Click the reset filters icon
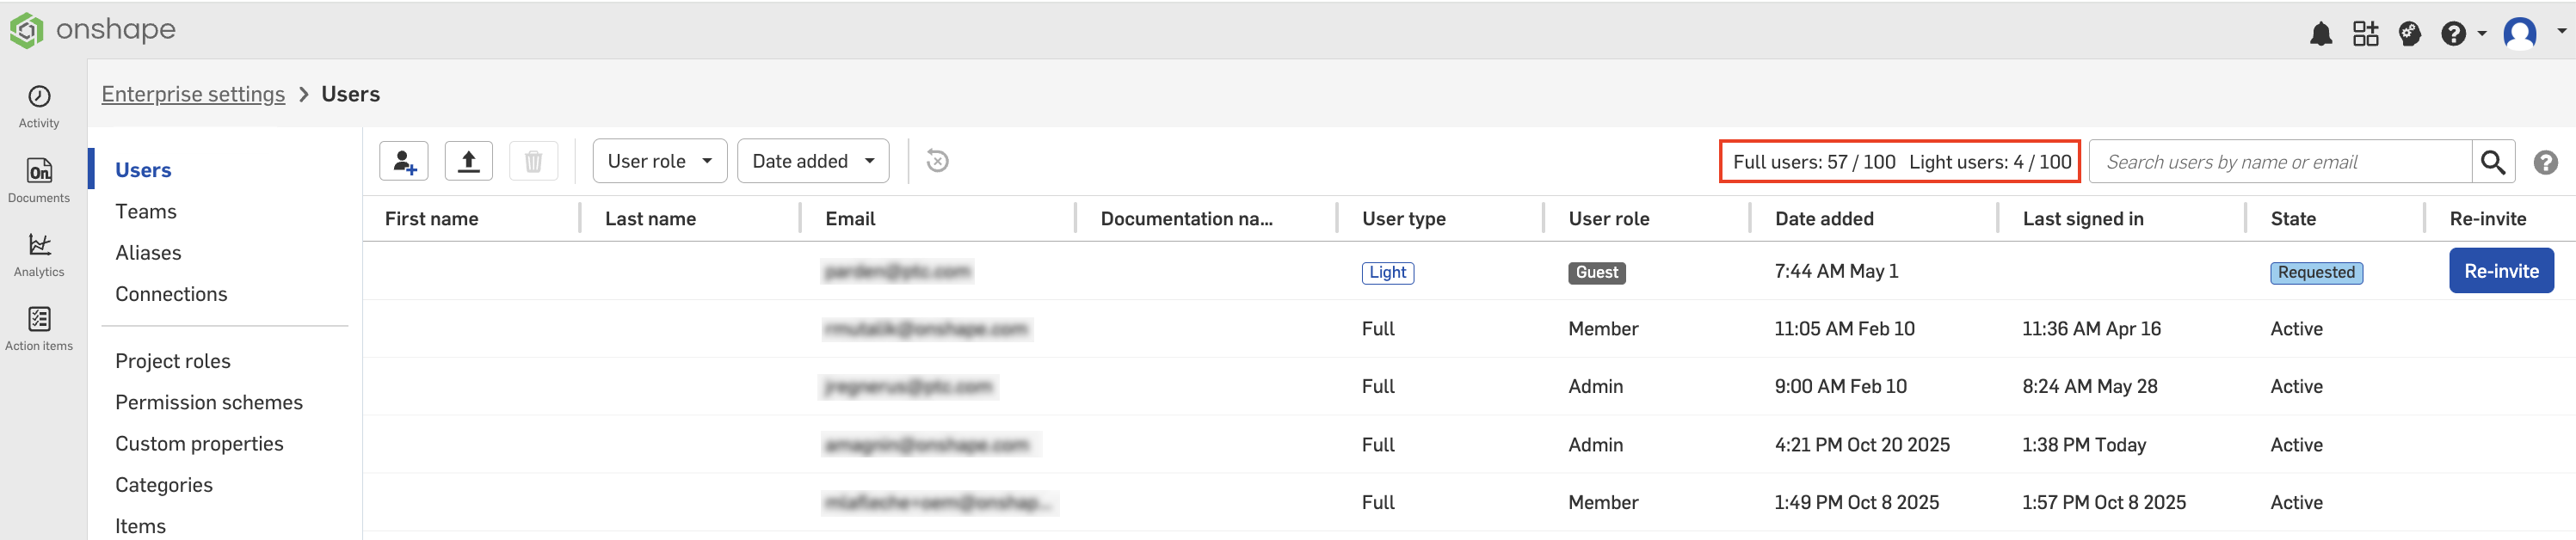2576x540 pixels. pos(937,161)
